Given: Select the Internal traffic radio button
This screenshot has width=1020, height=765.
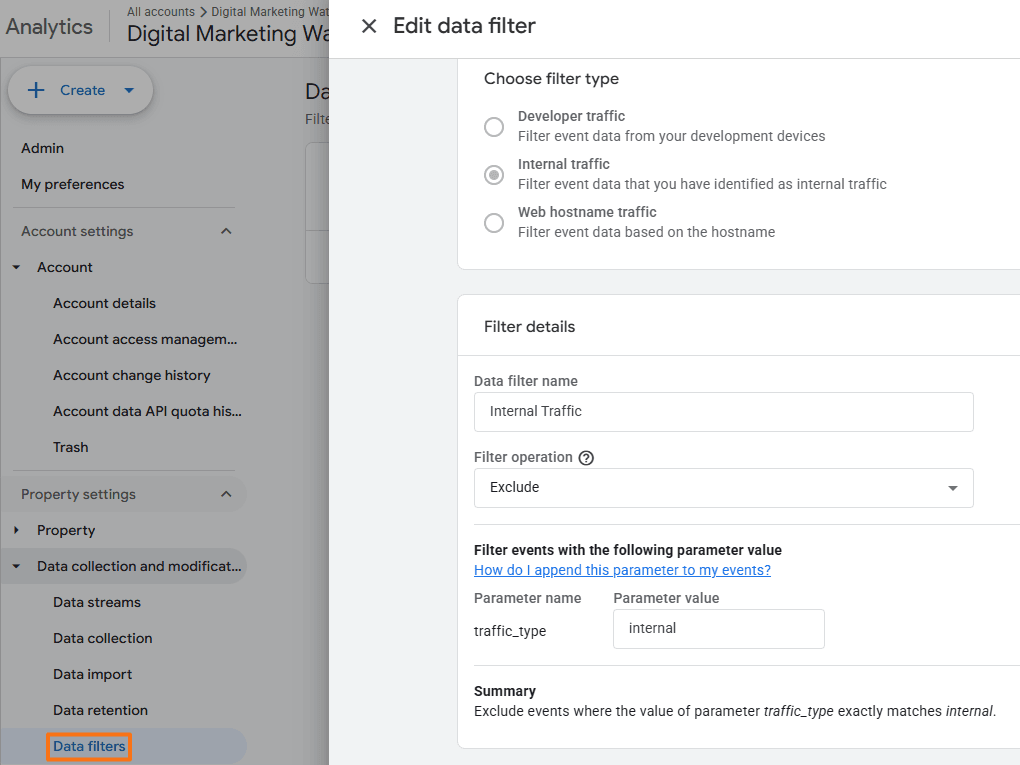Looking at the screenshot, I should [x=494, y=174].
